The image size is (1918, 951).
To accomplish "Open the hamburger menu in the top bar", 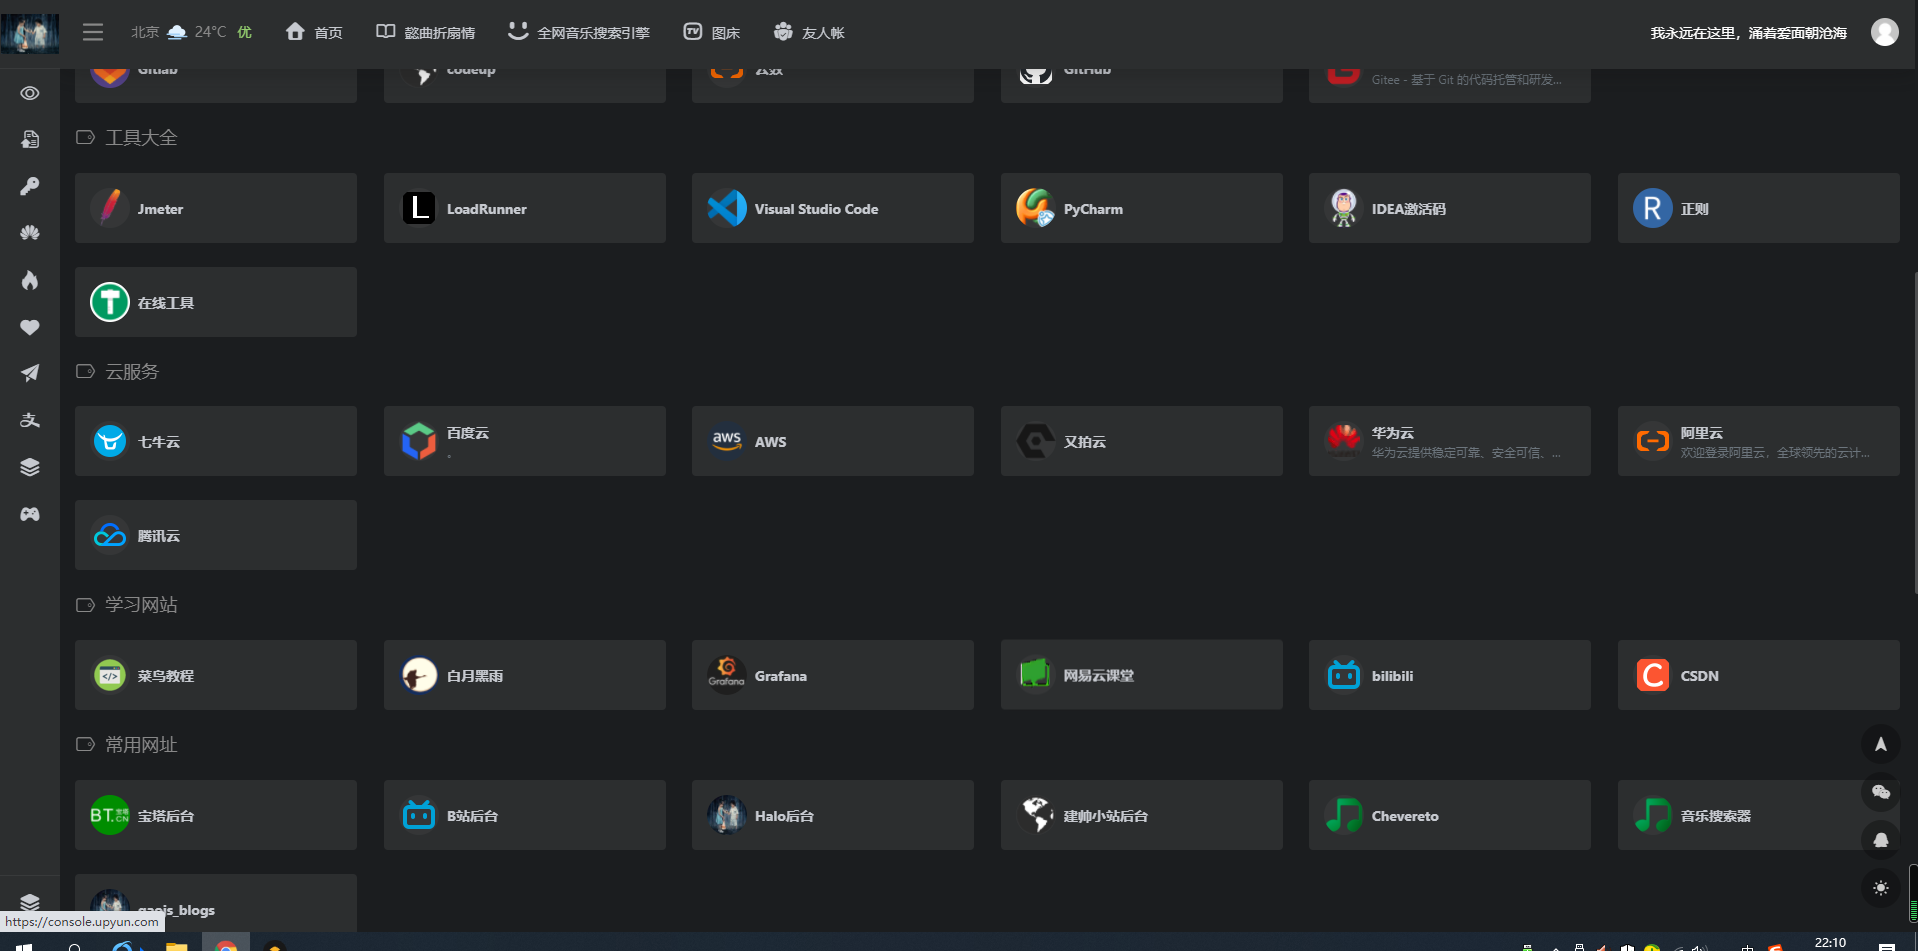I will click(93, 32).
